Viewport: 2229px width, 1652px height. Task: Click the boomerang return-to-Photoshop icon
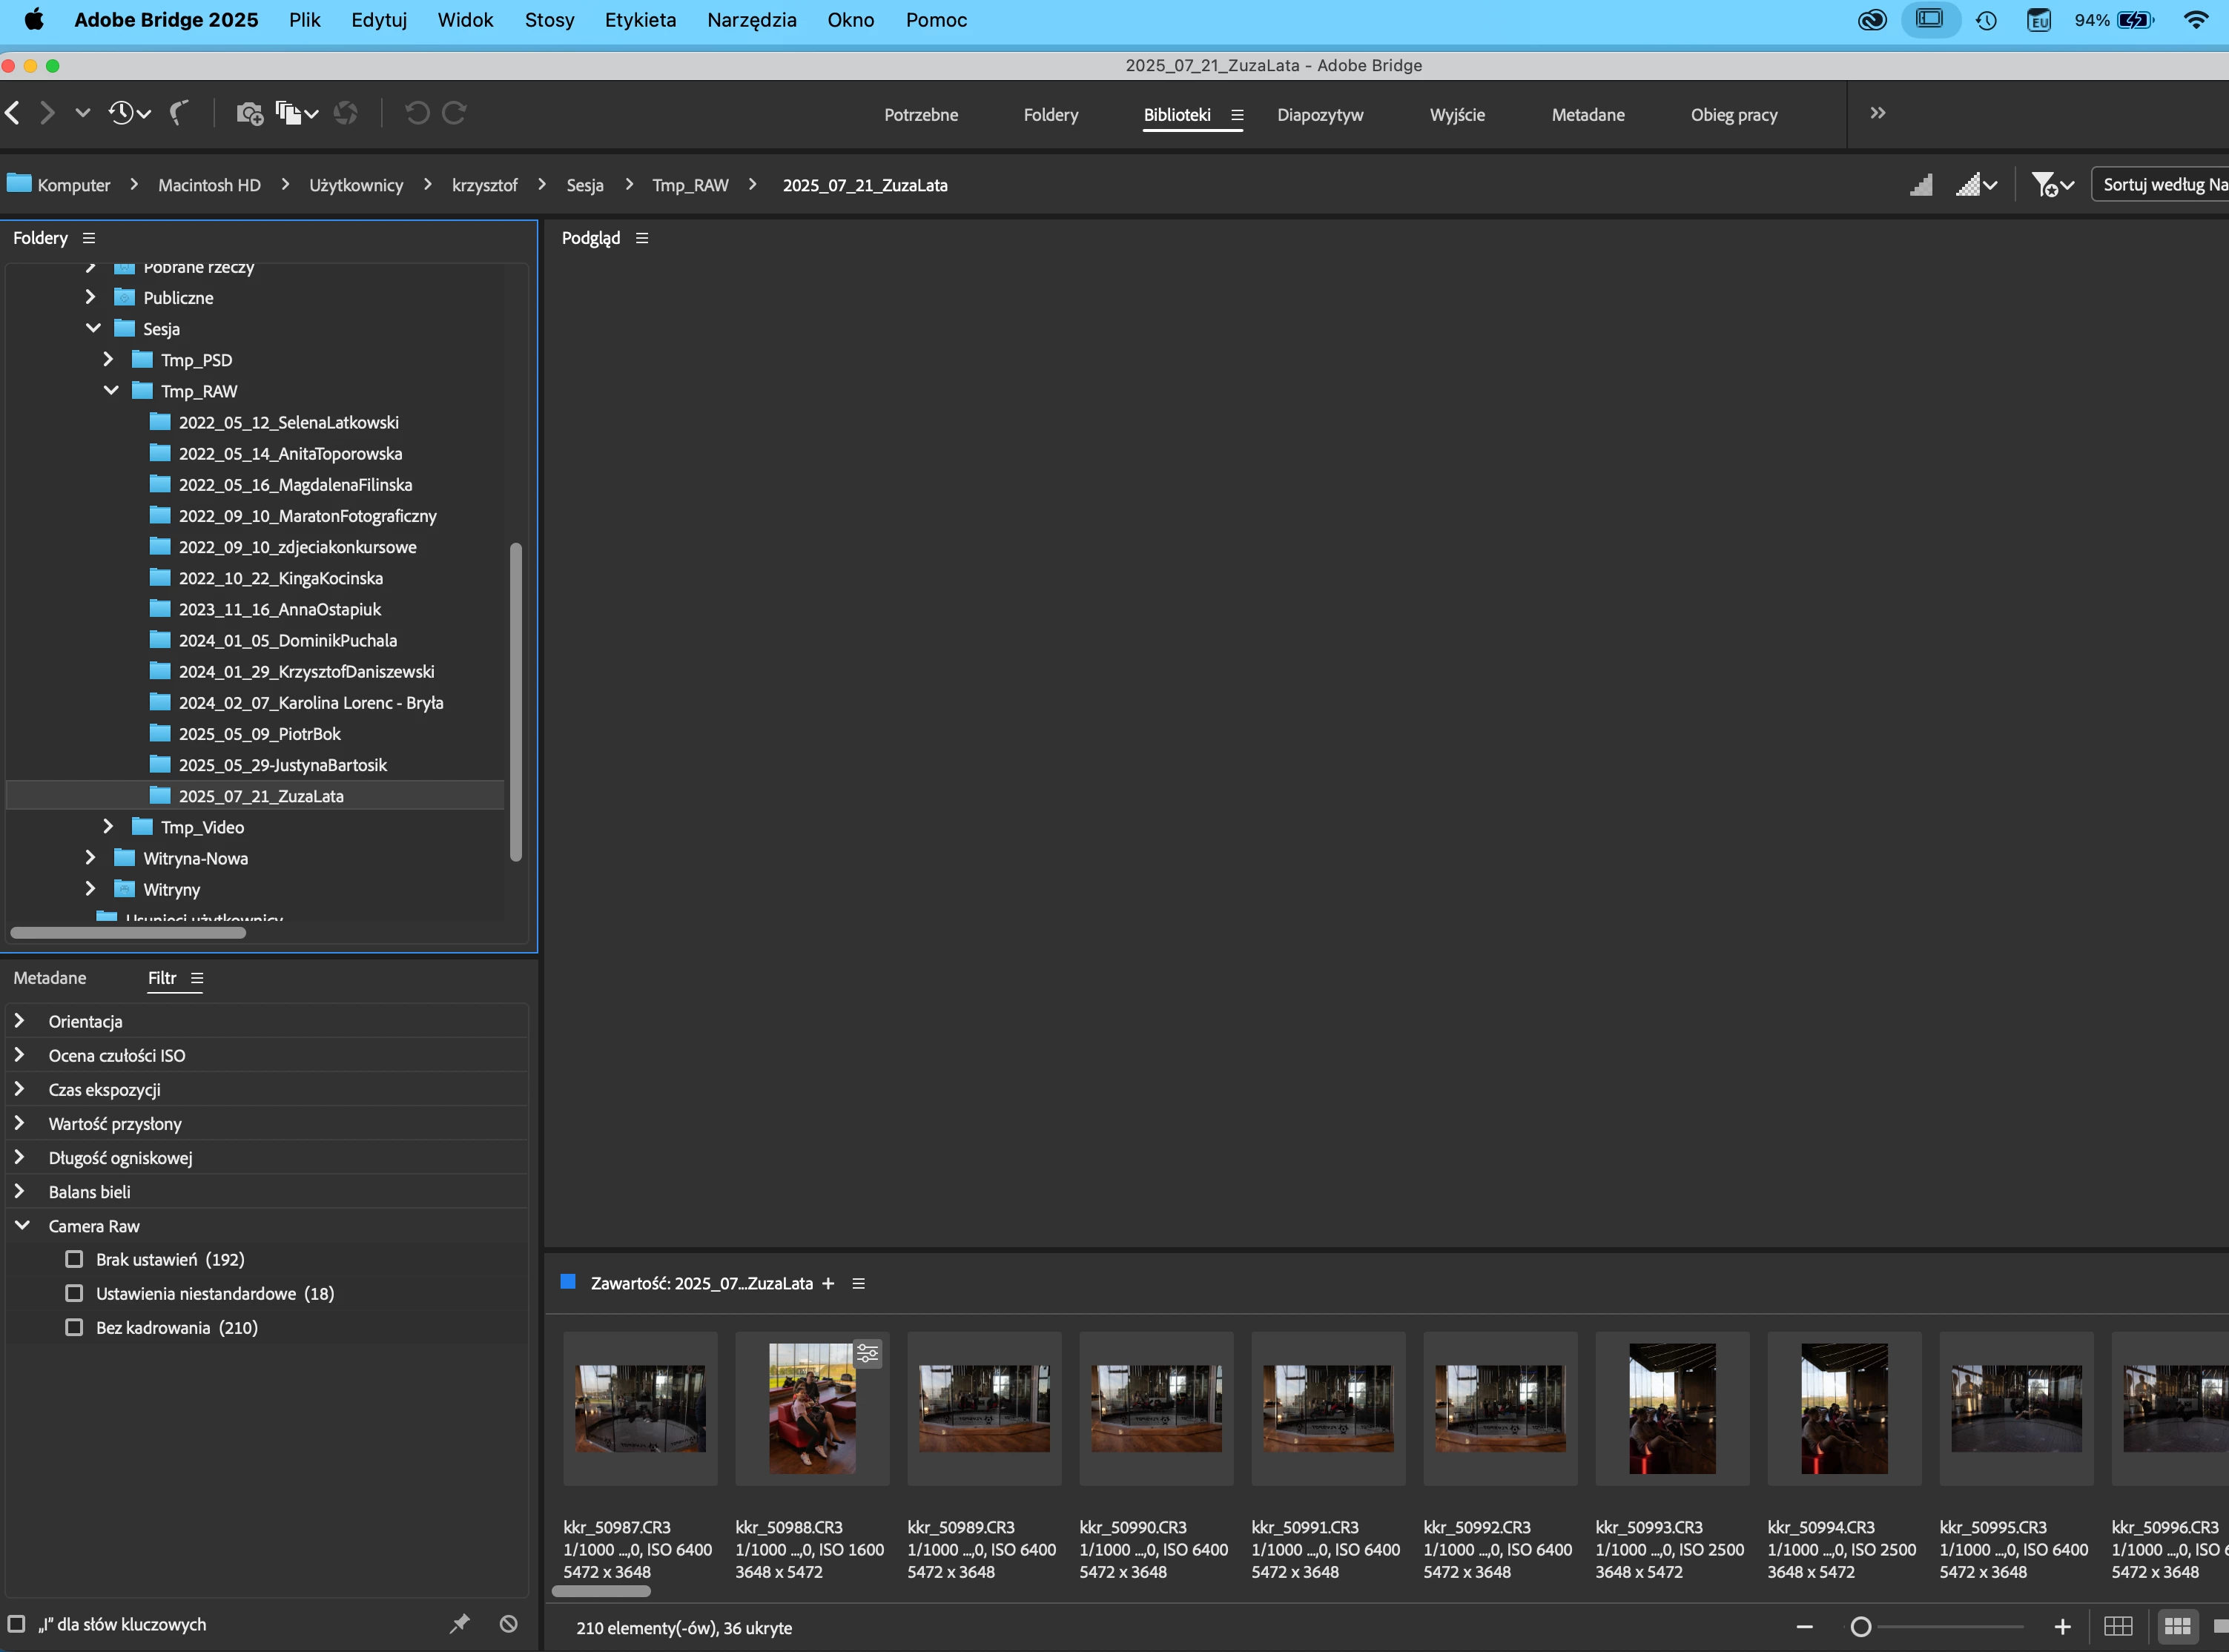tap(179, 113)
